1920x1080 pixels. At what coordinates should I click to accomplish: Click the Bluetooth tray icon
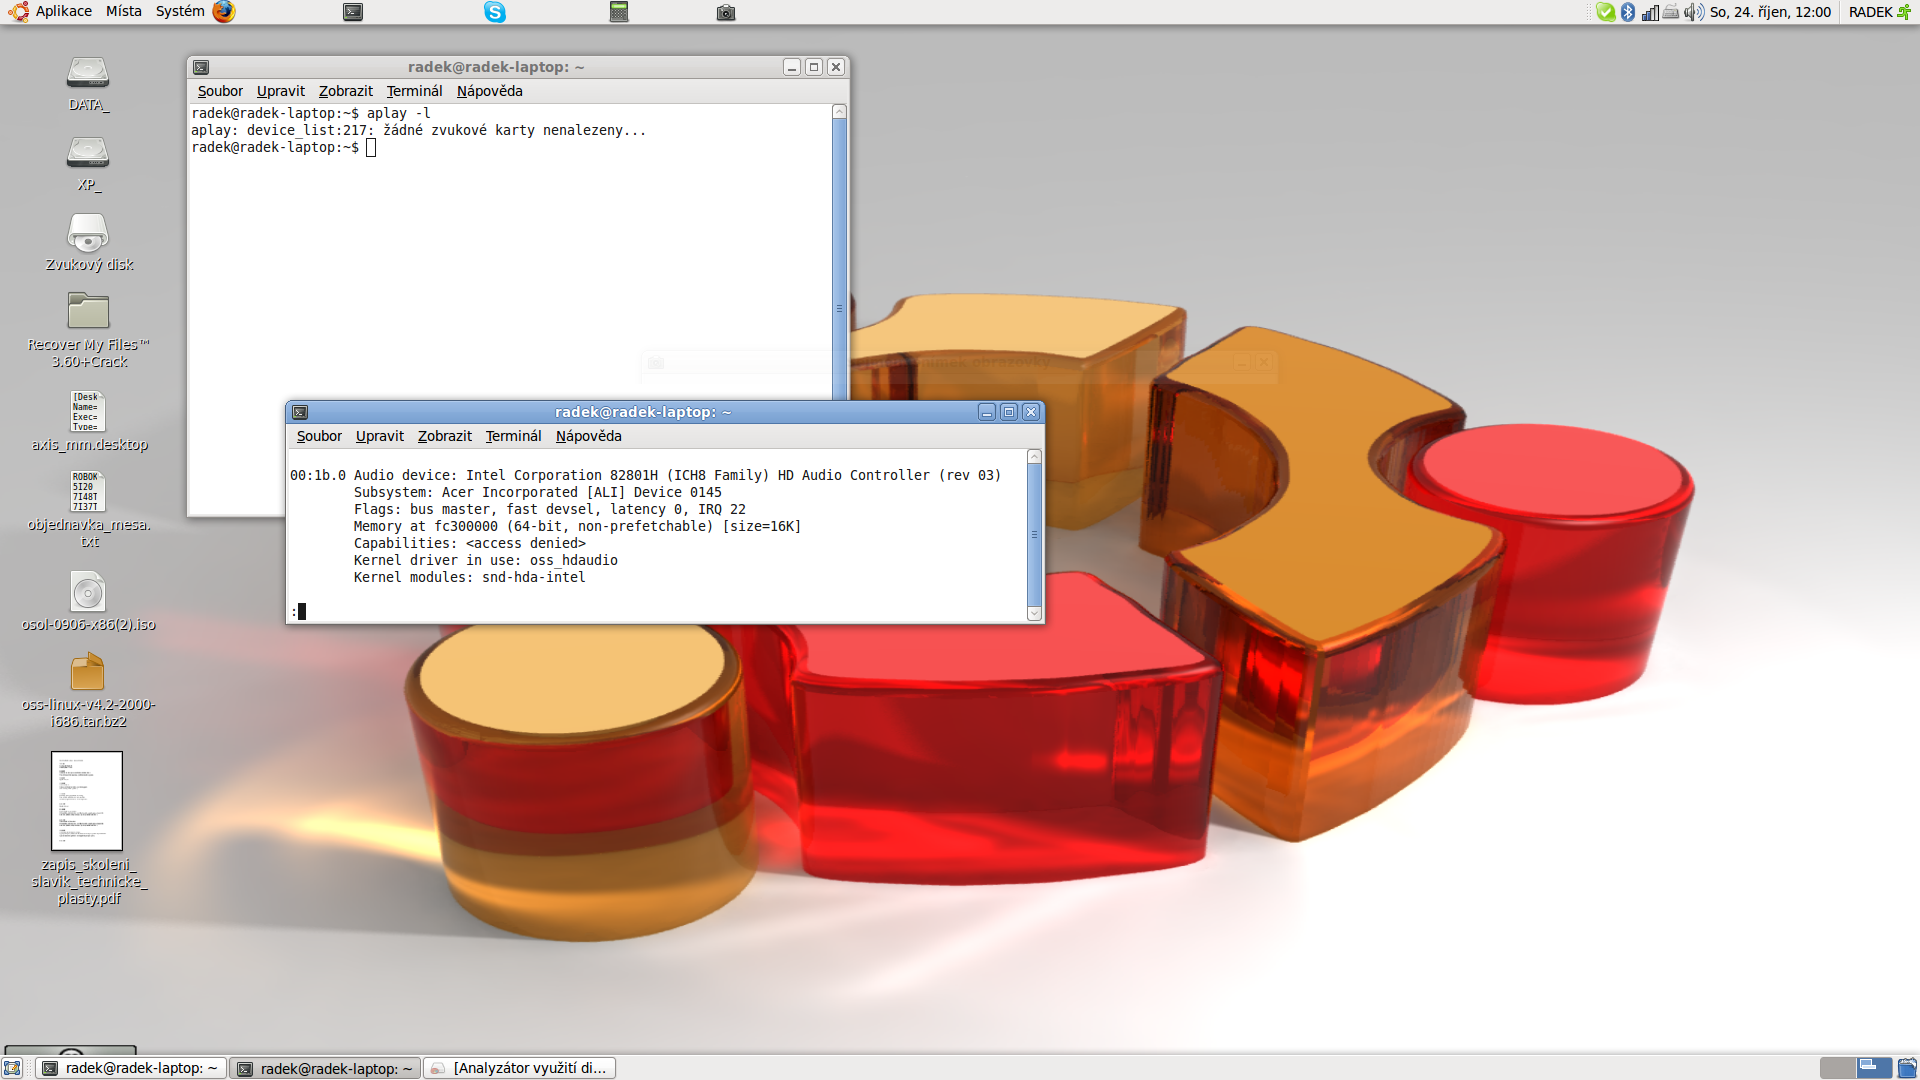pos(1628,12)
